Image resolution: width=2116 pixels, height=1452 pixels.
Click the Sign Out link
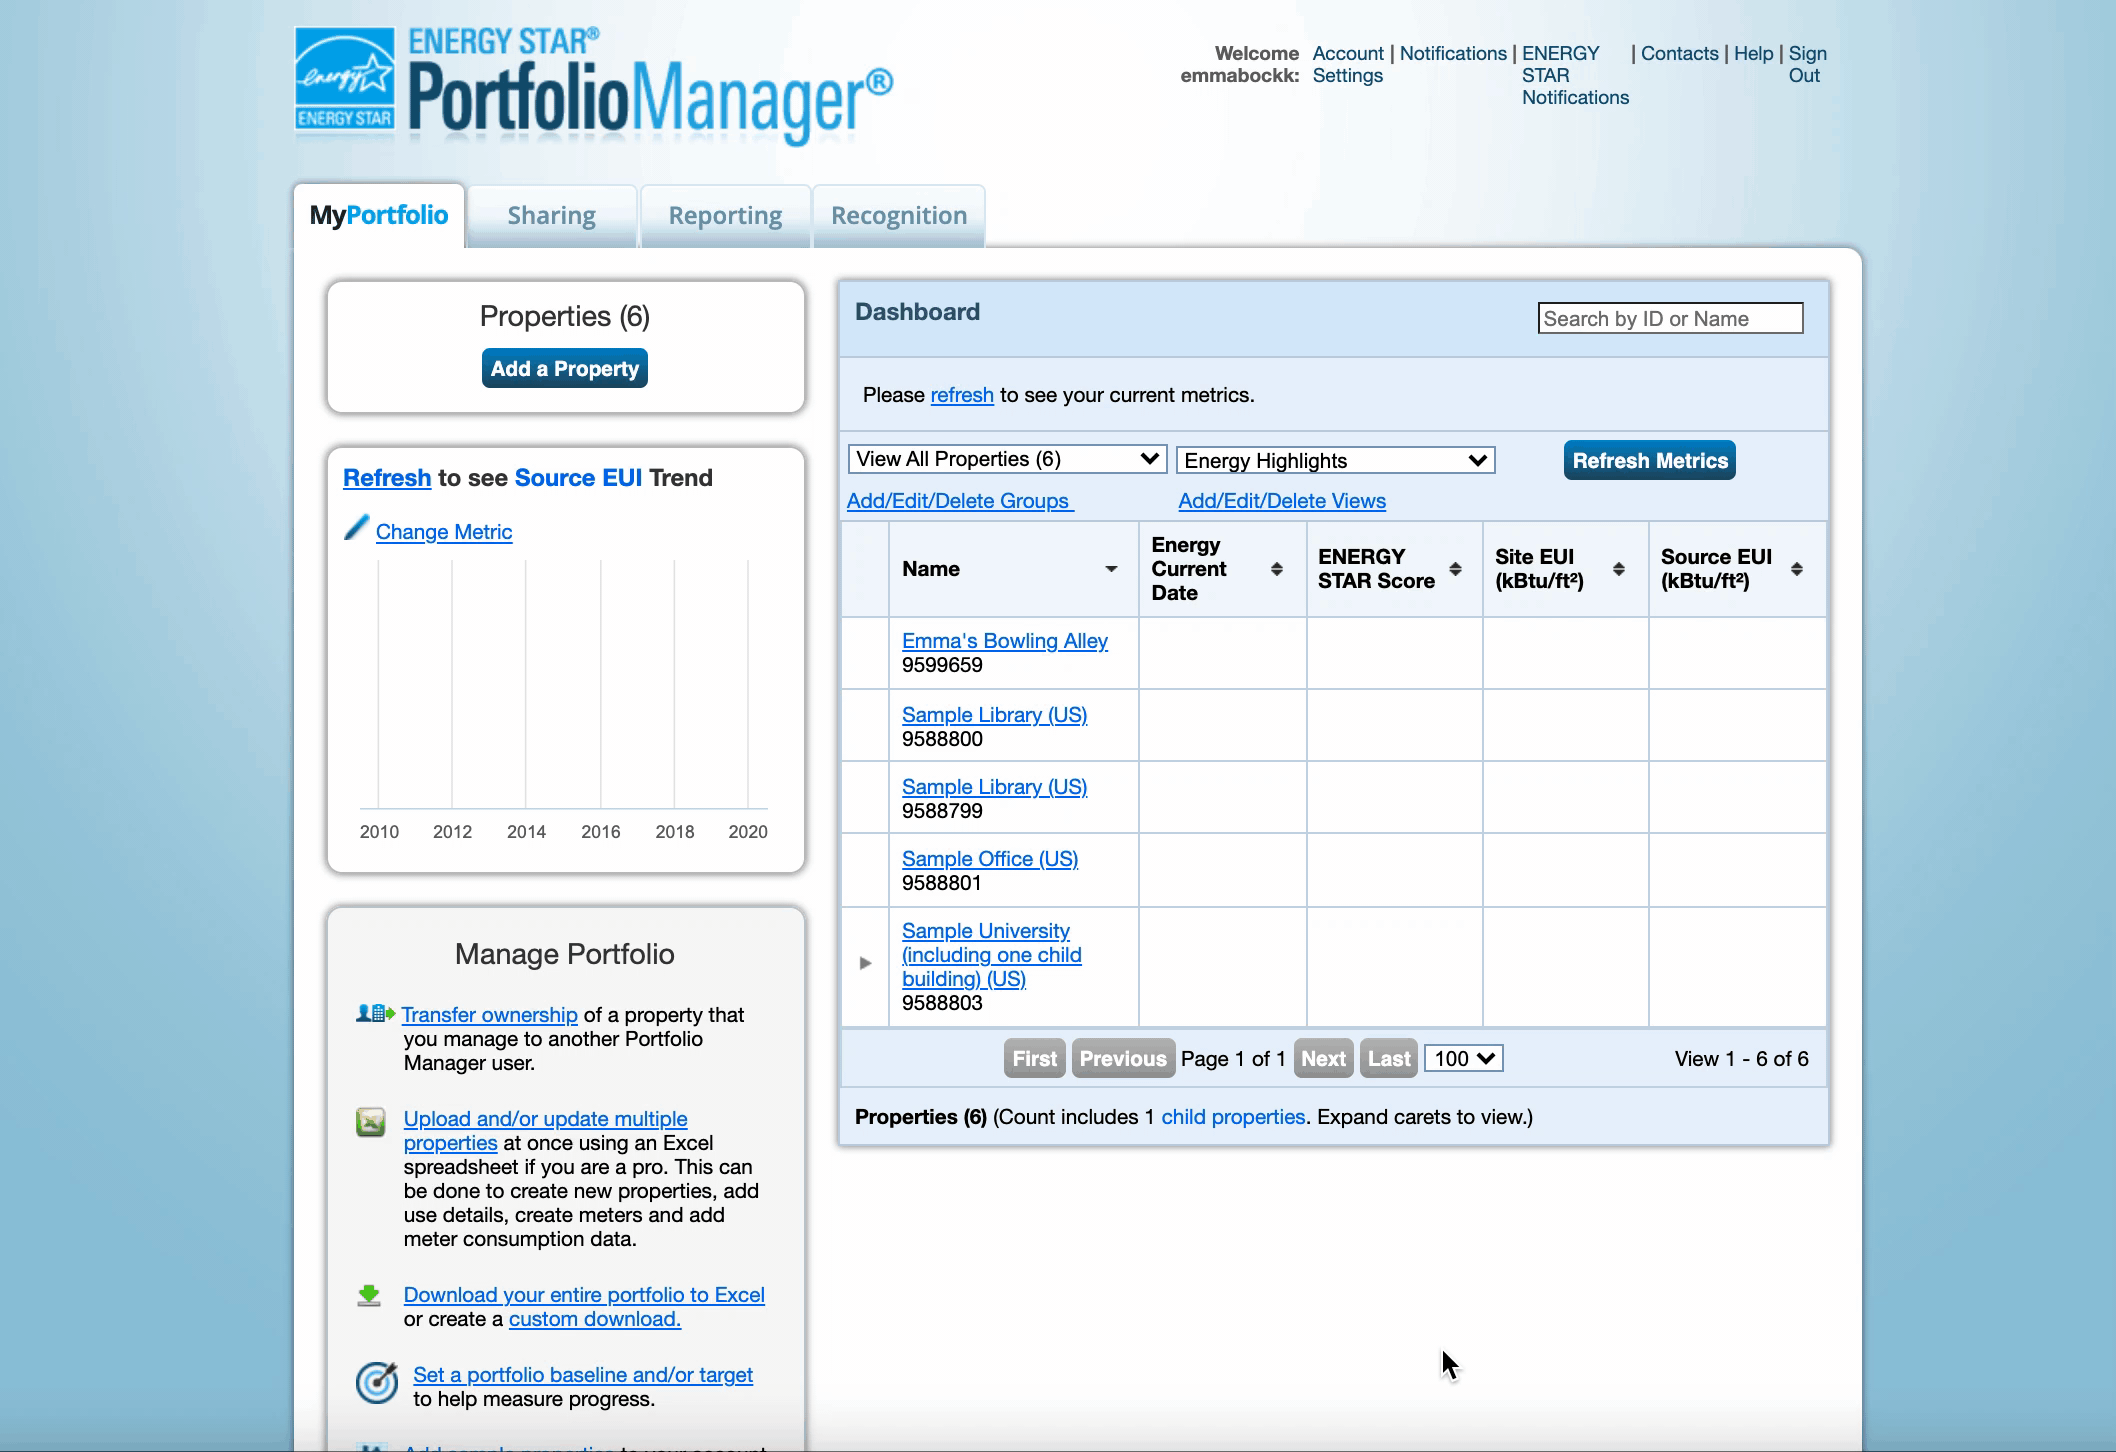[1807, 64]
